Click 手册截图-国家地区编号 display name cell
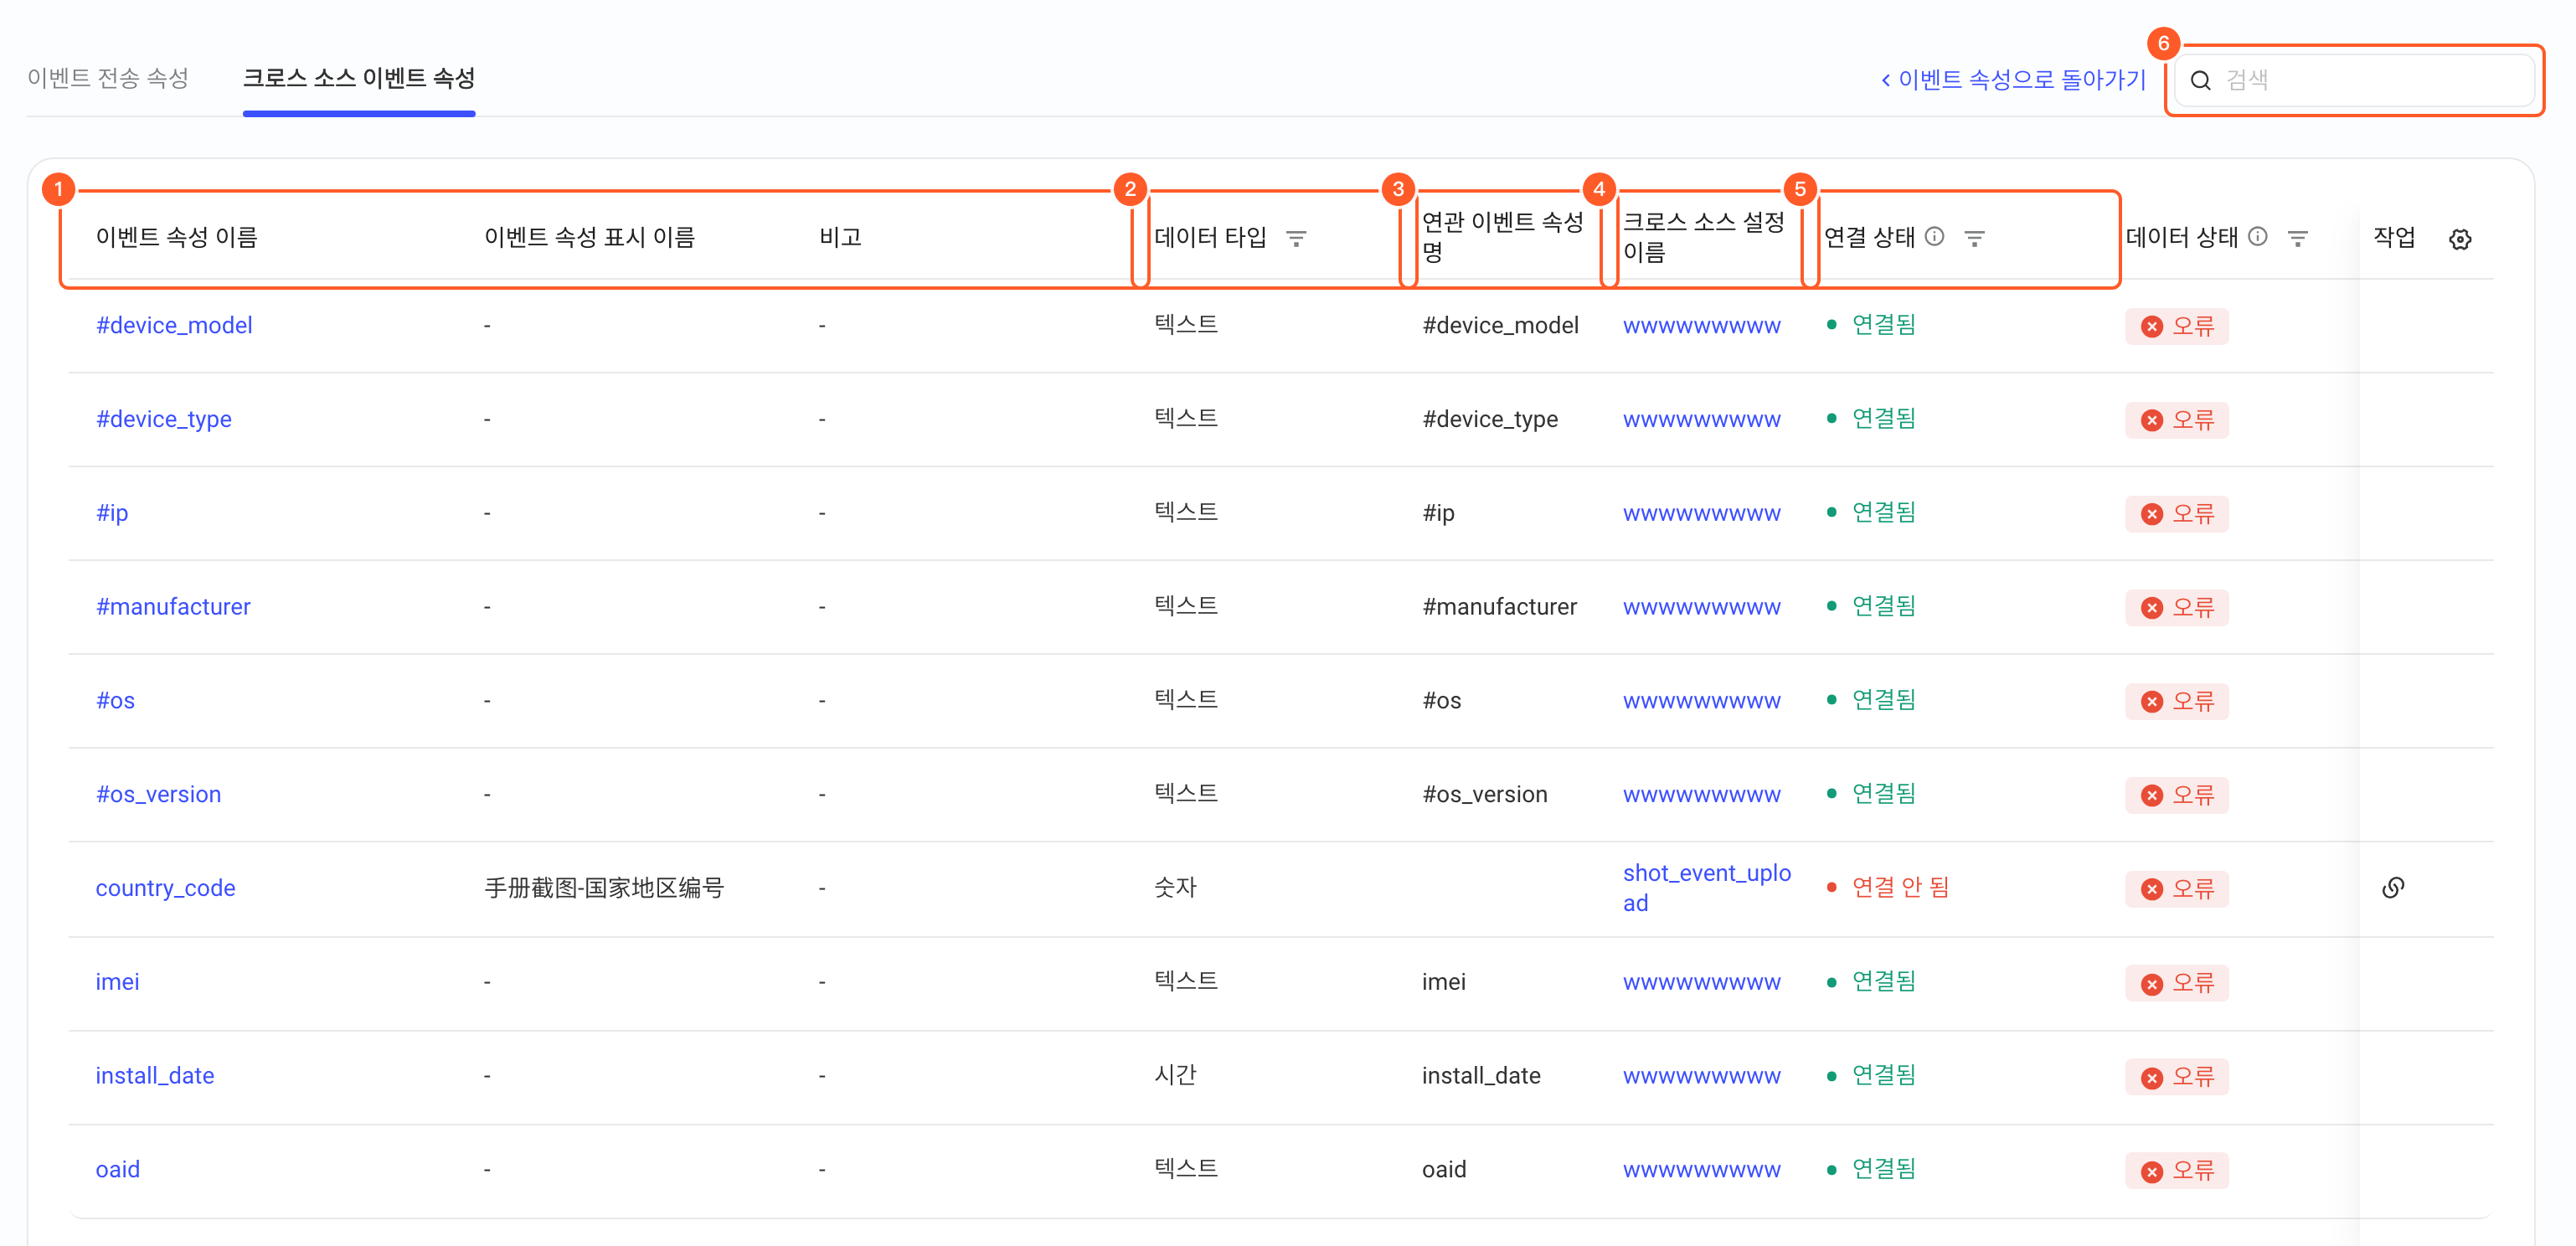The image size is (2576, 1246). pyautogui.click(x=604, y=888)
